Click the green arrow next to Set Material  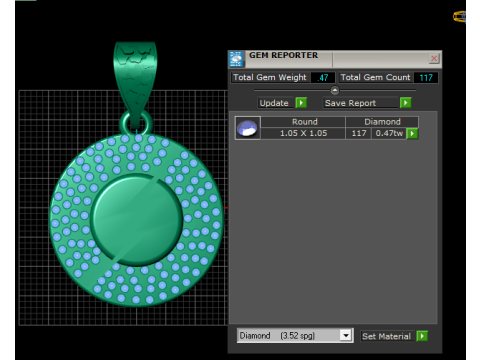pyautogui.click(x=422, y=336)
